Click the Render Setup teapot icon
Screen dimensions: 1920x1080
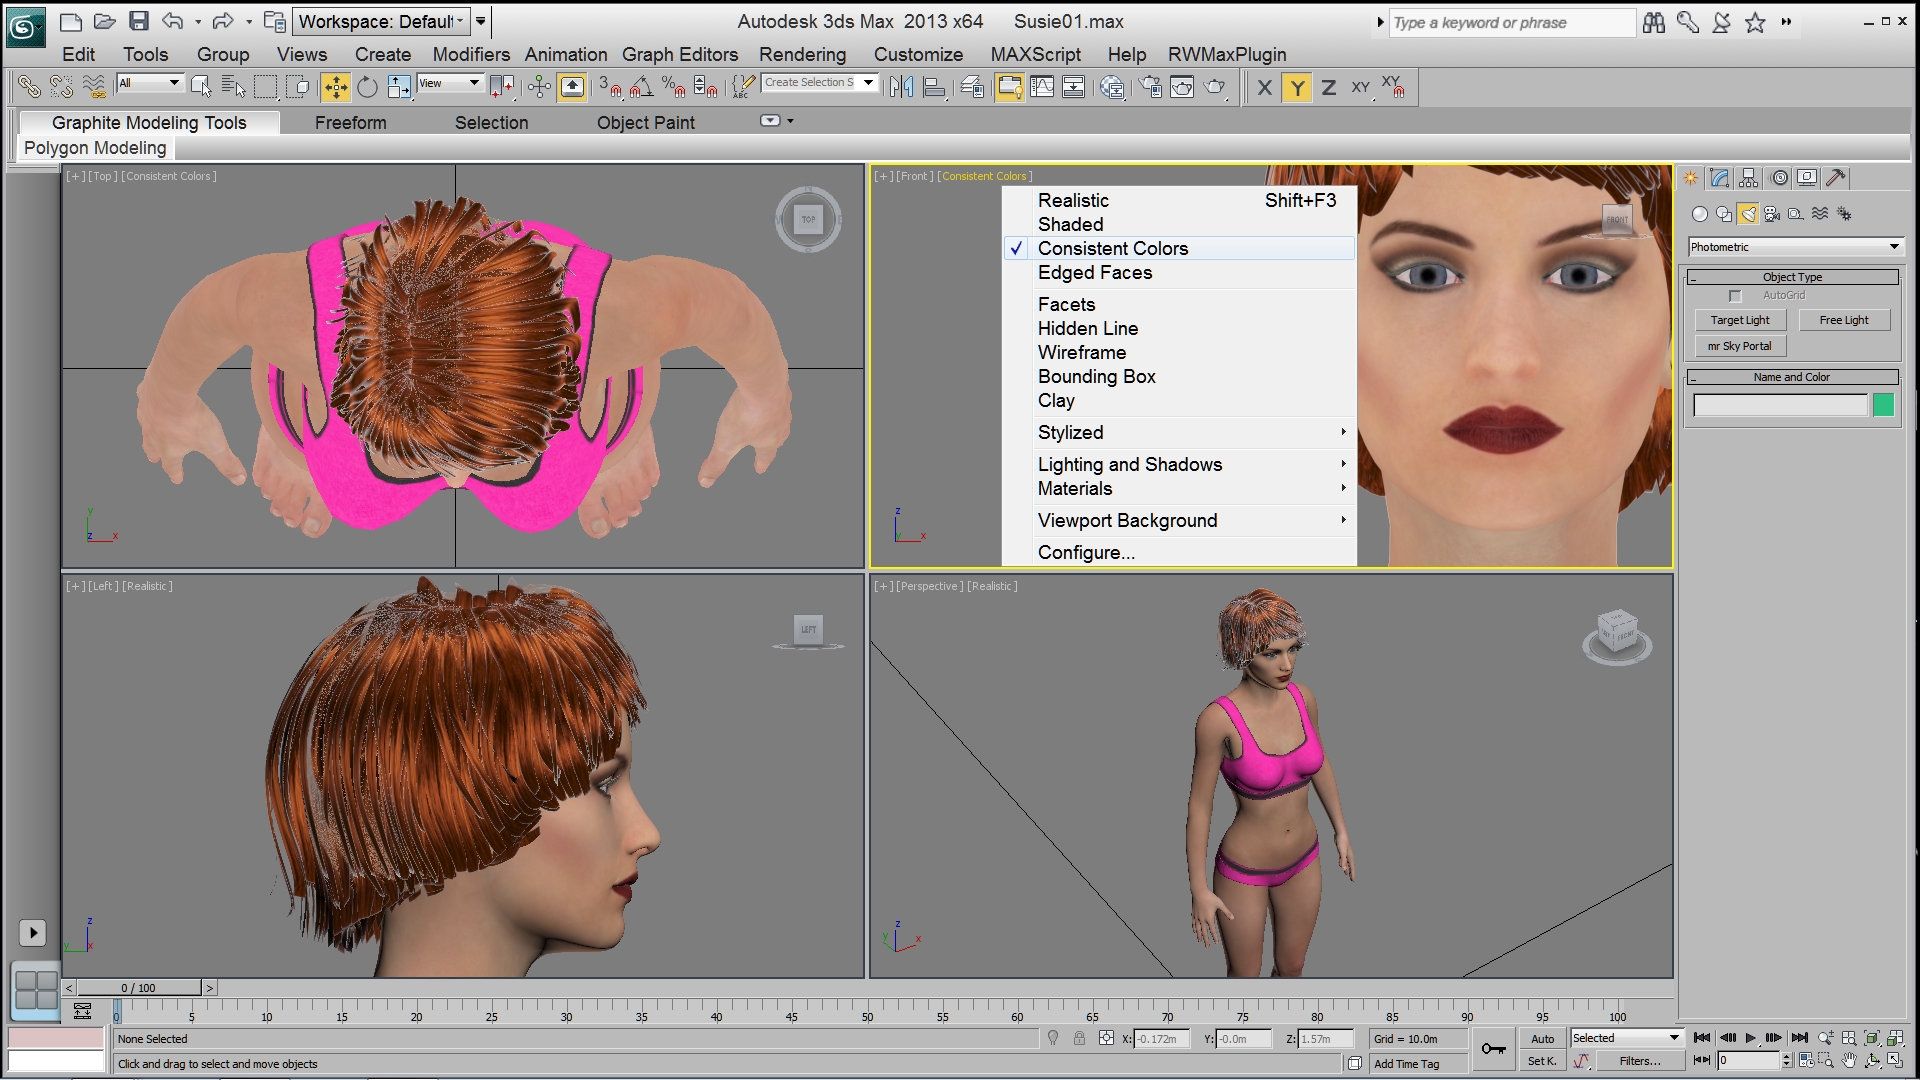pyautogui.click(x=1151, y=88)
